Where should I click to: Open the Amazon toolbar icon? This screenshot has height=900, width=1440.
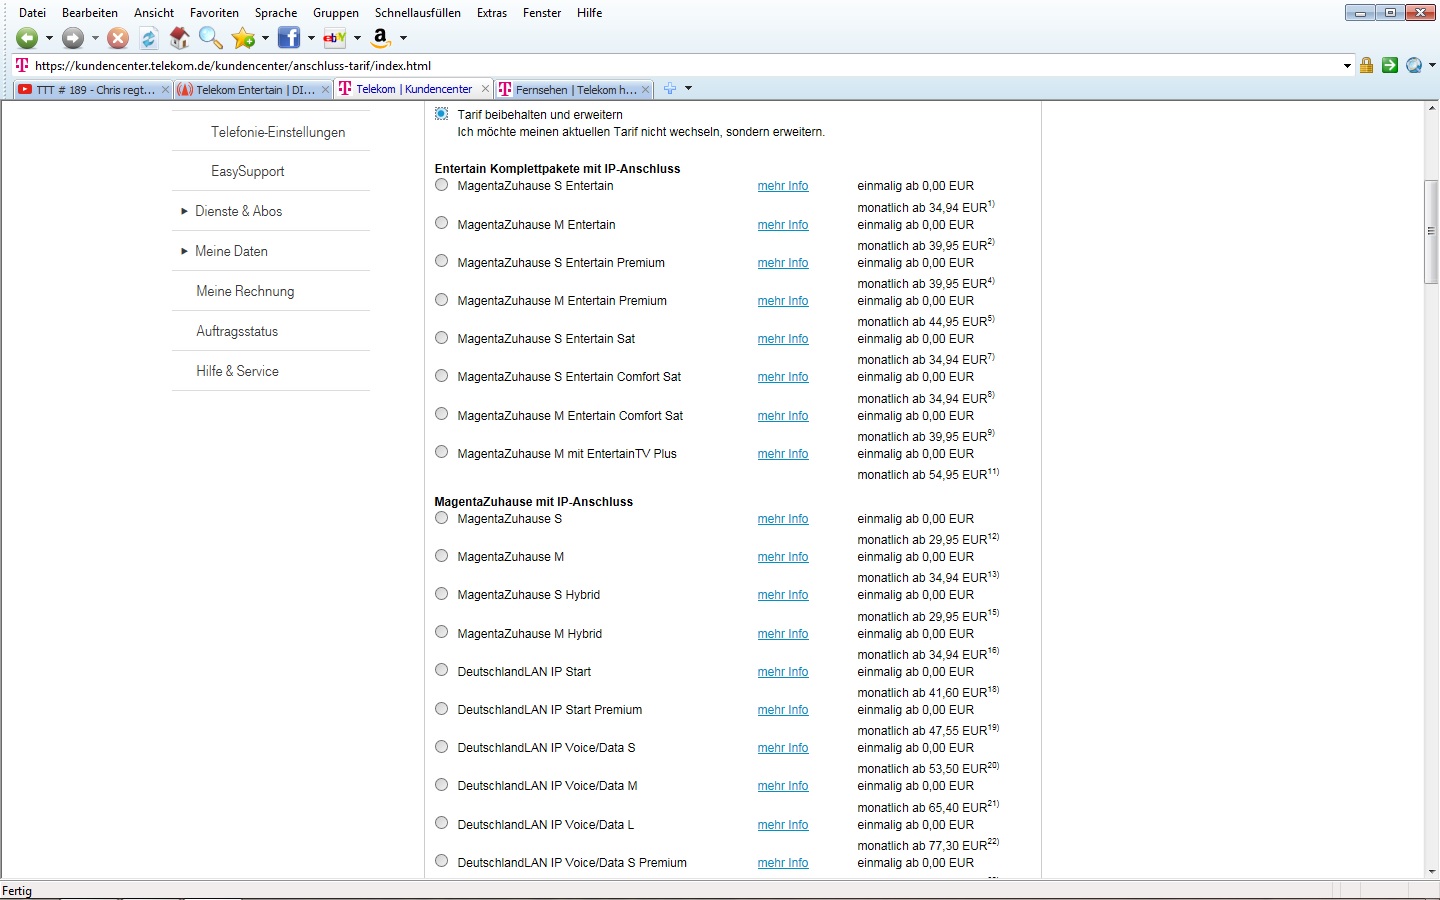click(380, 38)
